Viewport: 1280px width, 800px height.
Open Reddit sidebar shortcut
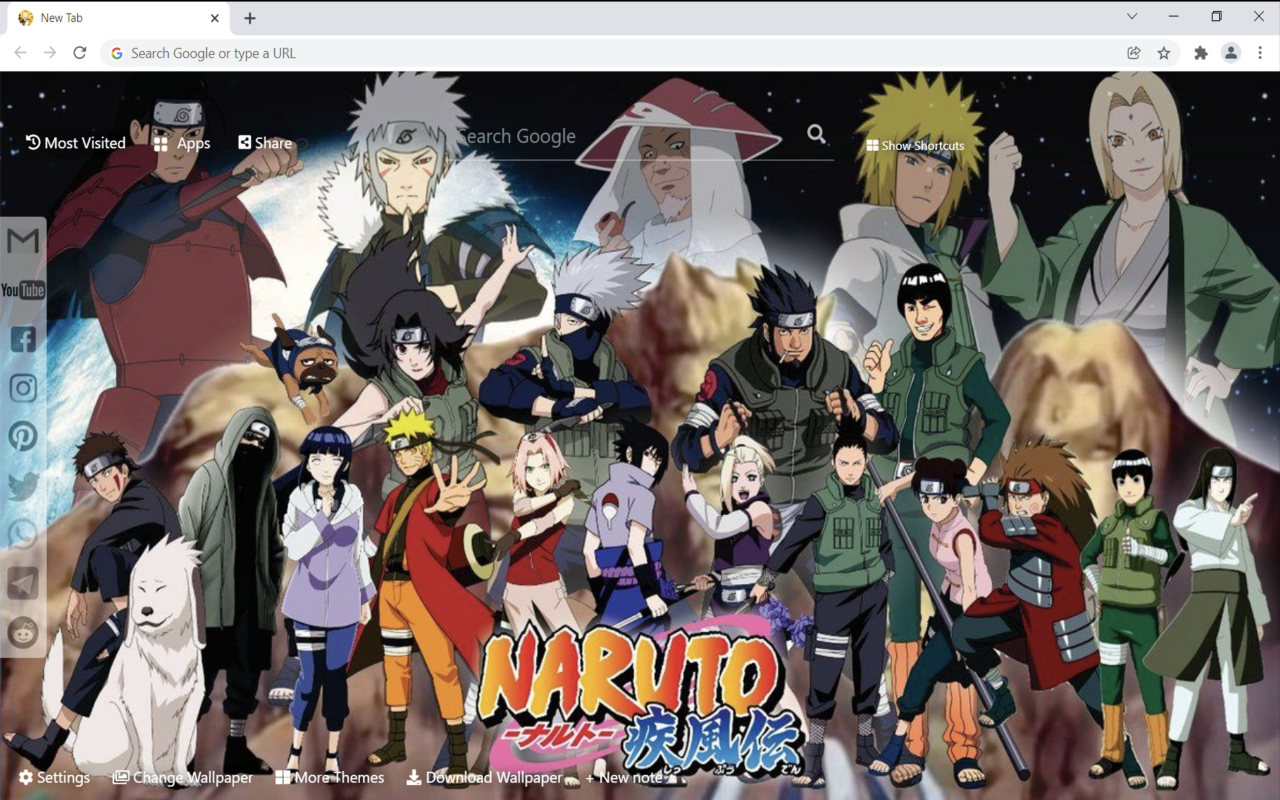point(23,632)
